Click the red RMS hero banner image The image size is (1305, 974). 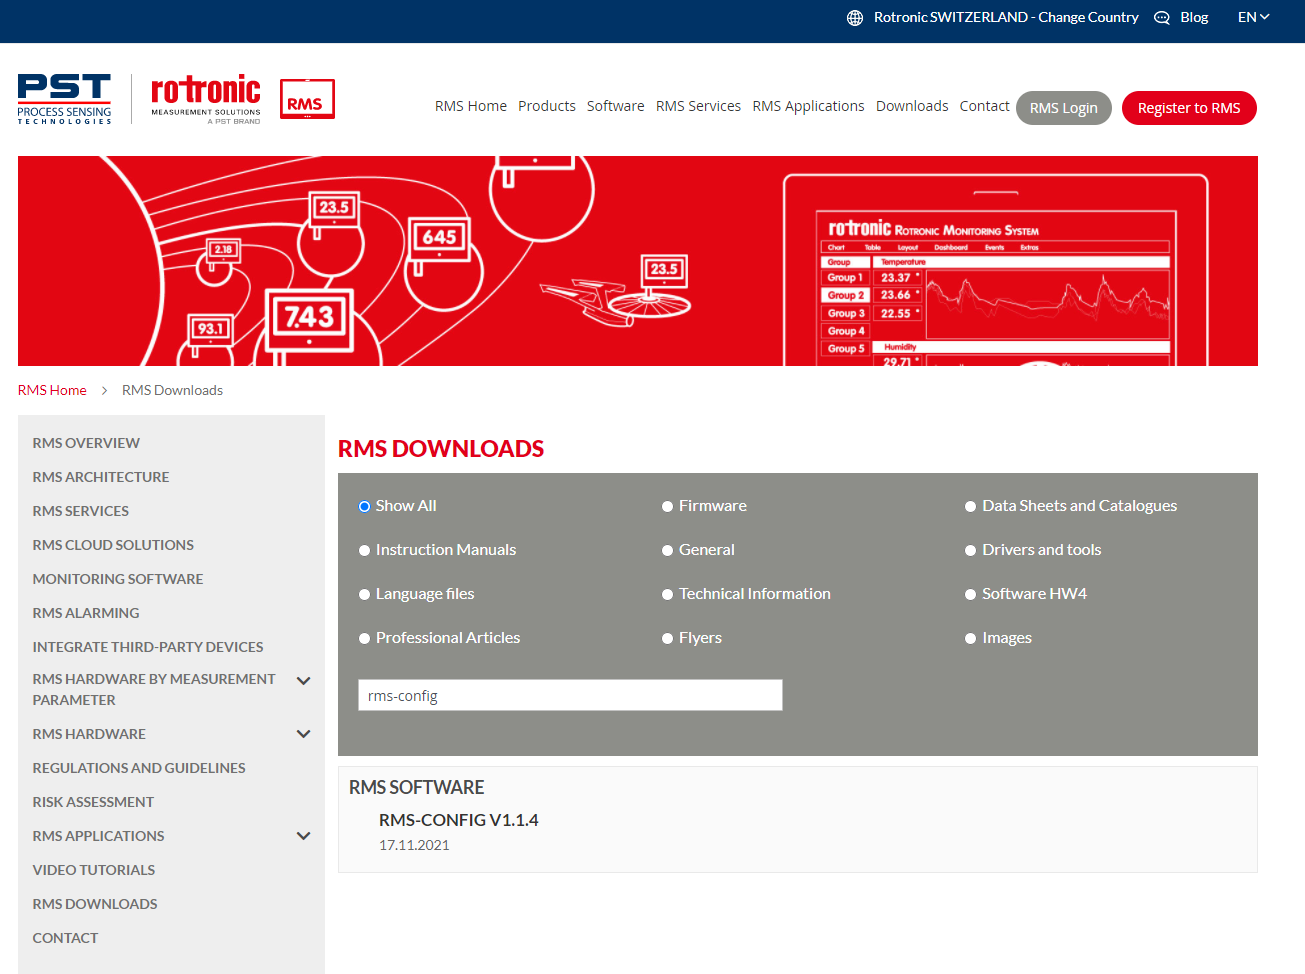[638, 261]
